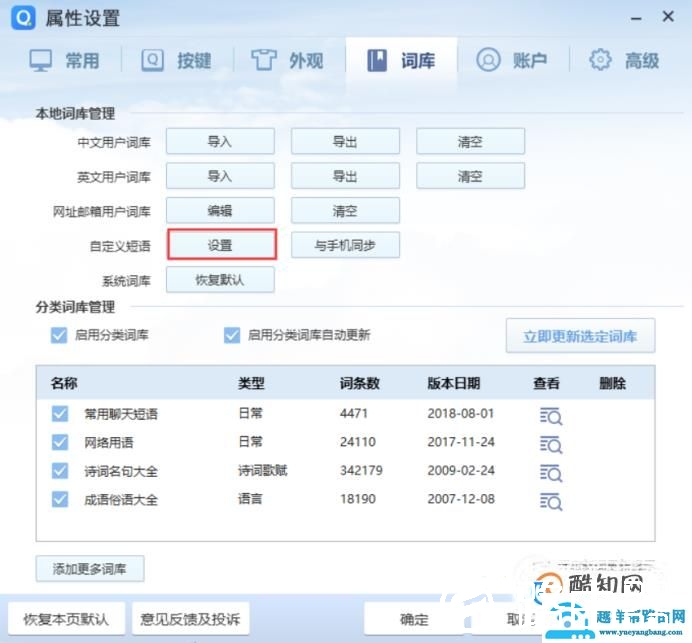Uncheck the 诗词名句大全 dictionary
This screenshot has height=643, width=692.
pyautogui.click(x=60, y=471)
